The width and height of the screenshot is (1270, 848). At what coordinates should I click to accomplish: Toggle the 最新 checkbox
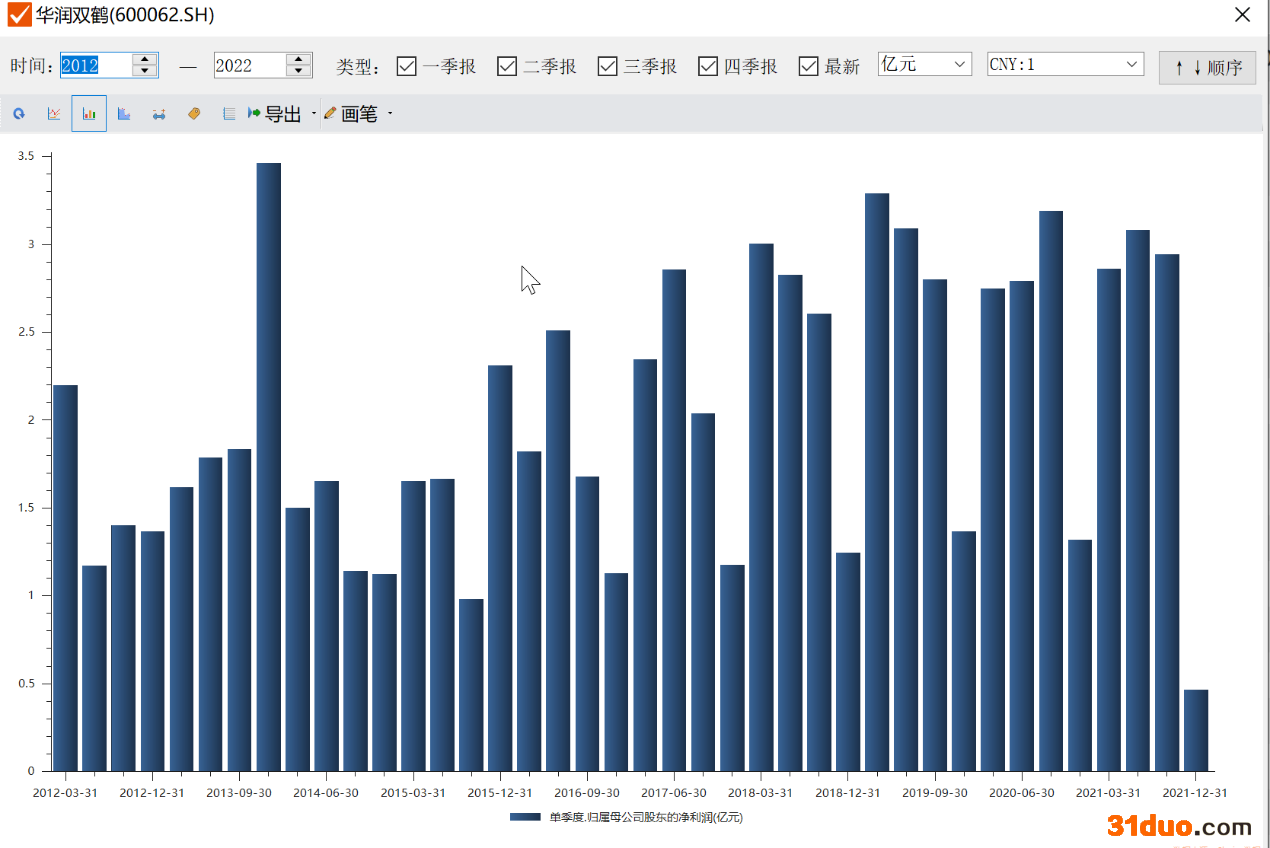pos(809,66)
